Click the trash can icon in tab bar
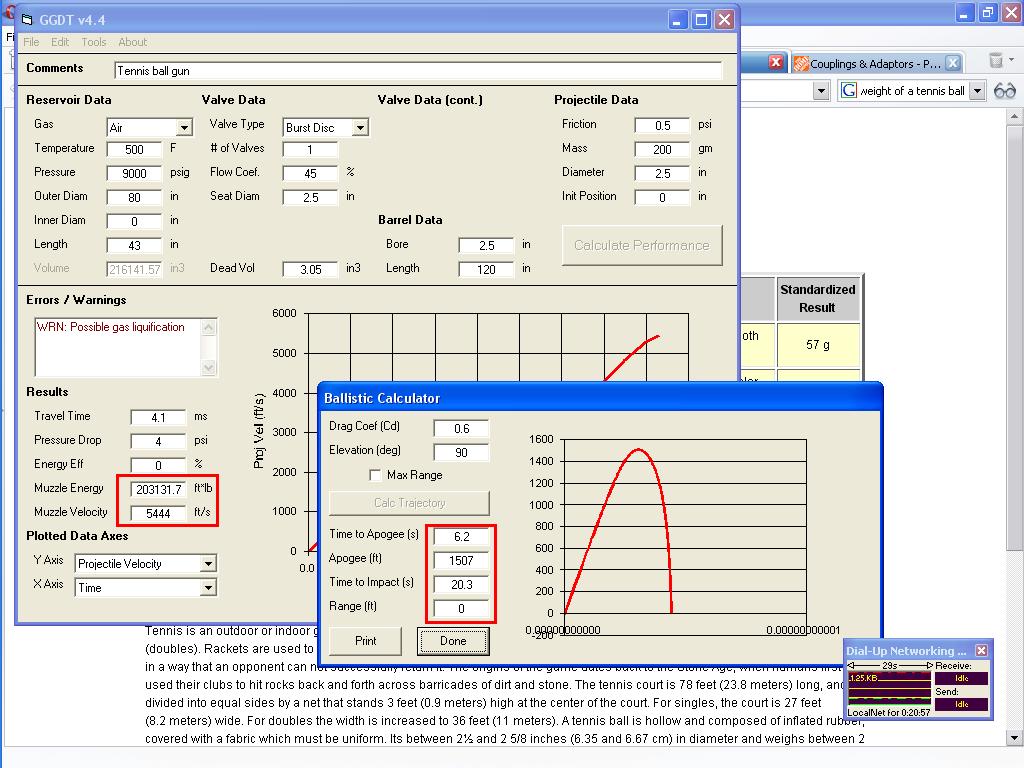The image size is (1024, 768). (995, 62)
